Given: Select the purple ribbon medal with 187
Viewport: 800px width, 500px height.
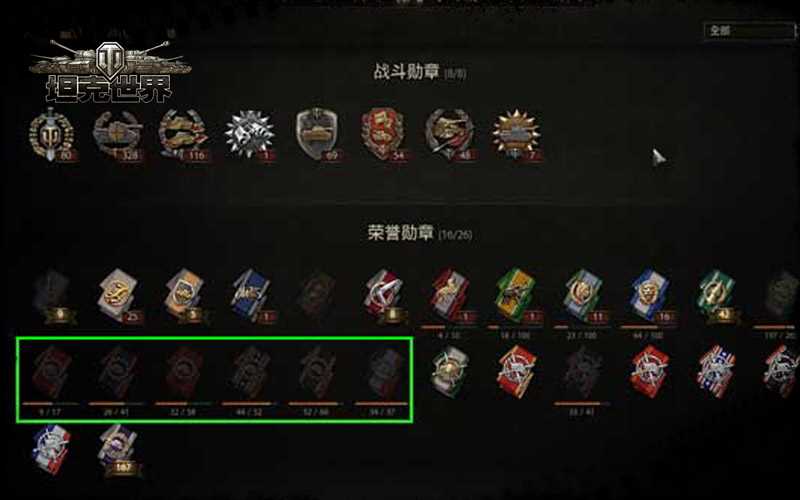Looking at the screenshot, I should coord(119,451).
